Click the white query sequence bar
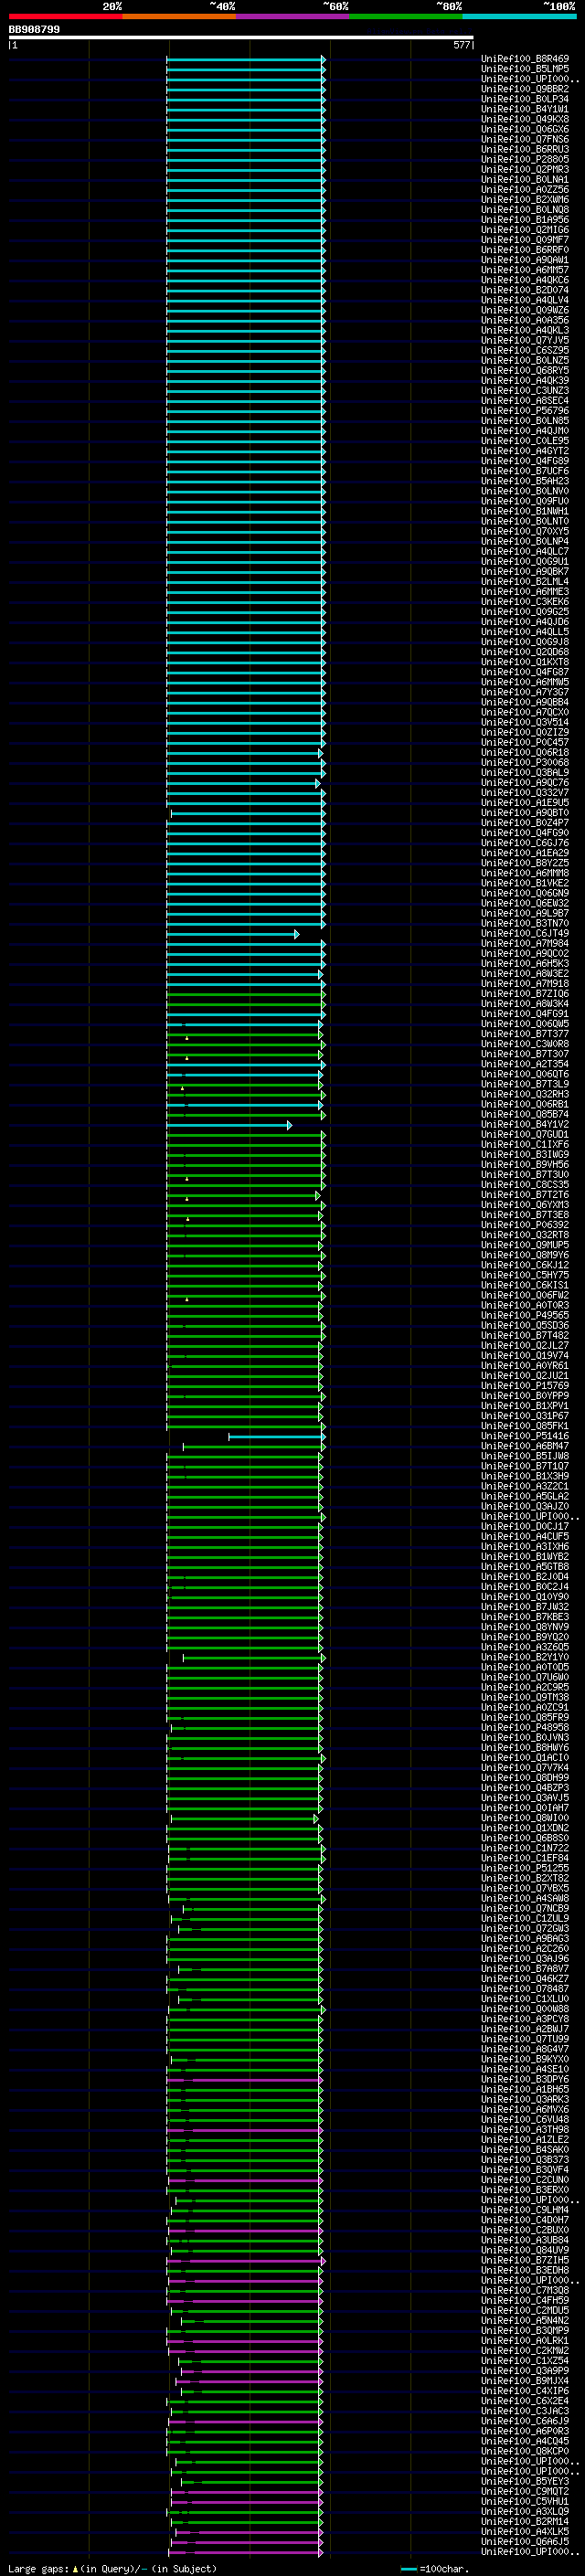This screenshot has height=2576, width=585. [241, 38]
